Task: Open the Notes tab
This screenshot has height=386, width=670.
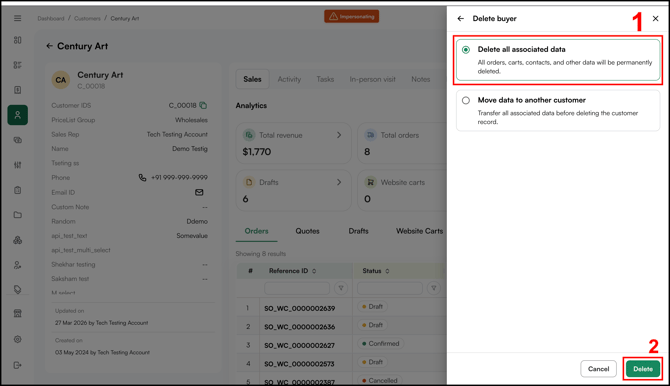Action: coord(420,79)
